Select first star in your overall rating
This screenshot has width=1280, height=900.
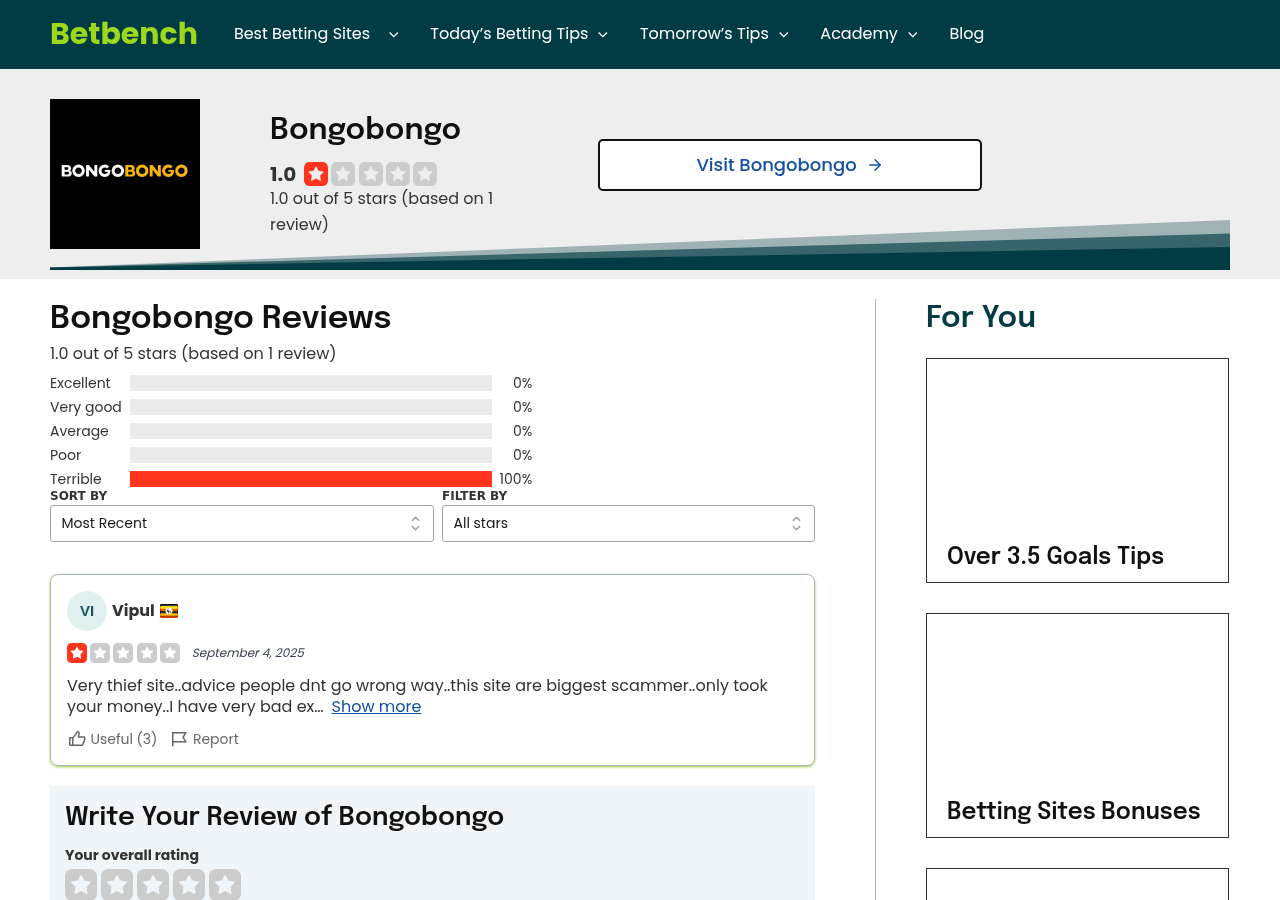tap(81, 885)
